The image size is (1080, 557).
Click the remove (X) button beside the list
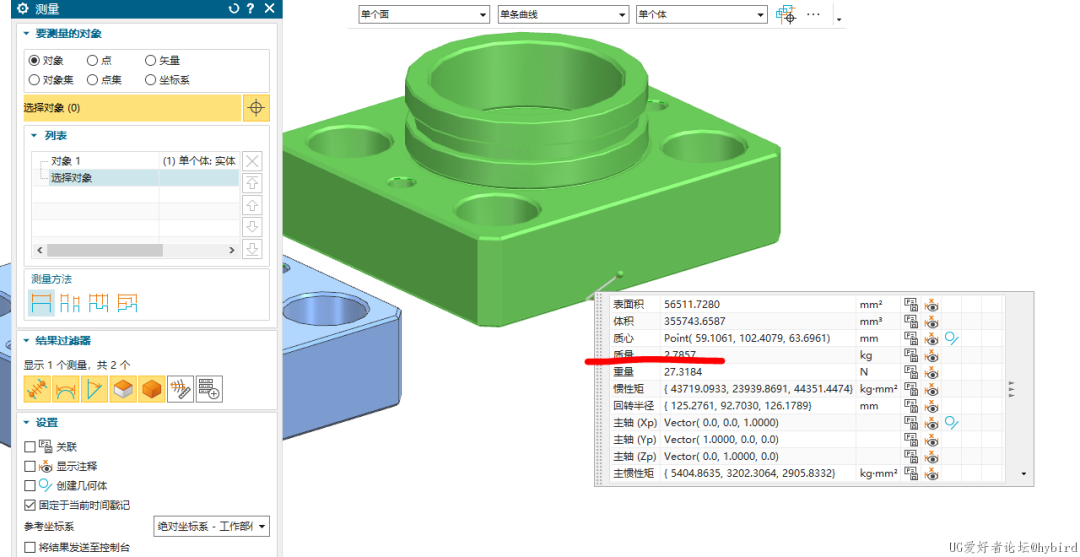[253, 161]
